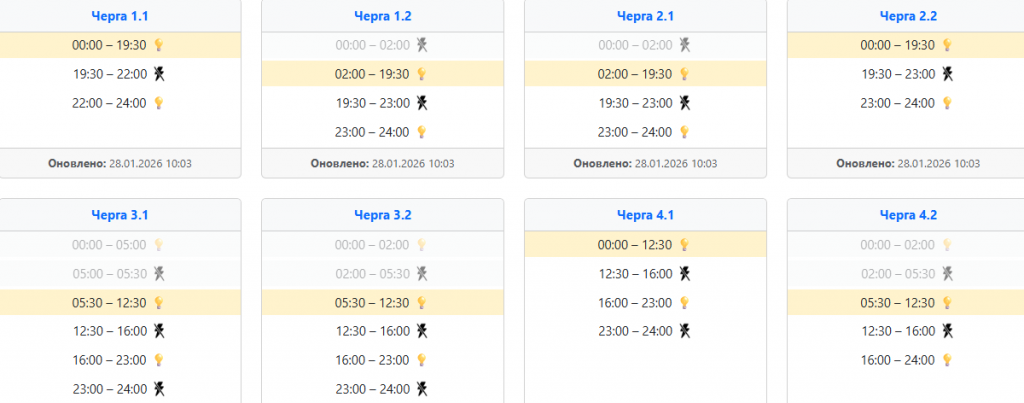Image resolution: width=1024 pixels, height=403 pixels.
Task: Click the Черга 4.2 header
Action: [x=908, y=215]
